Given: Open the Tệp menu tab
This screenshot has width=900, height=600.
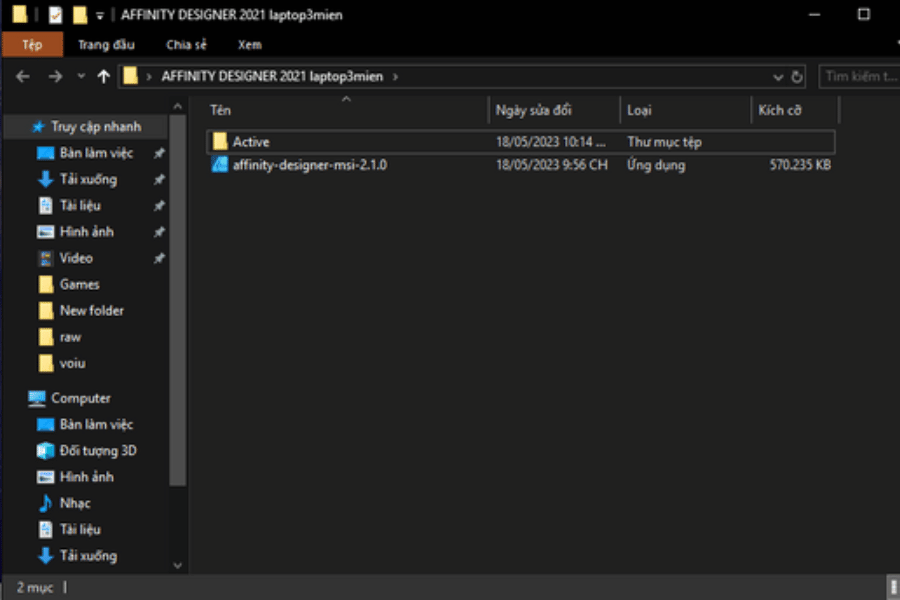Looking at the screenshot, I should (32, 45).
